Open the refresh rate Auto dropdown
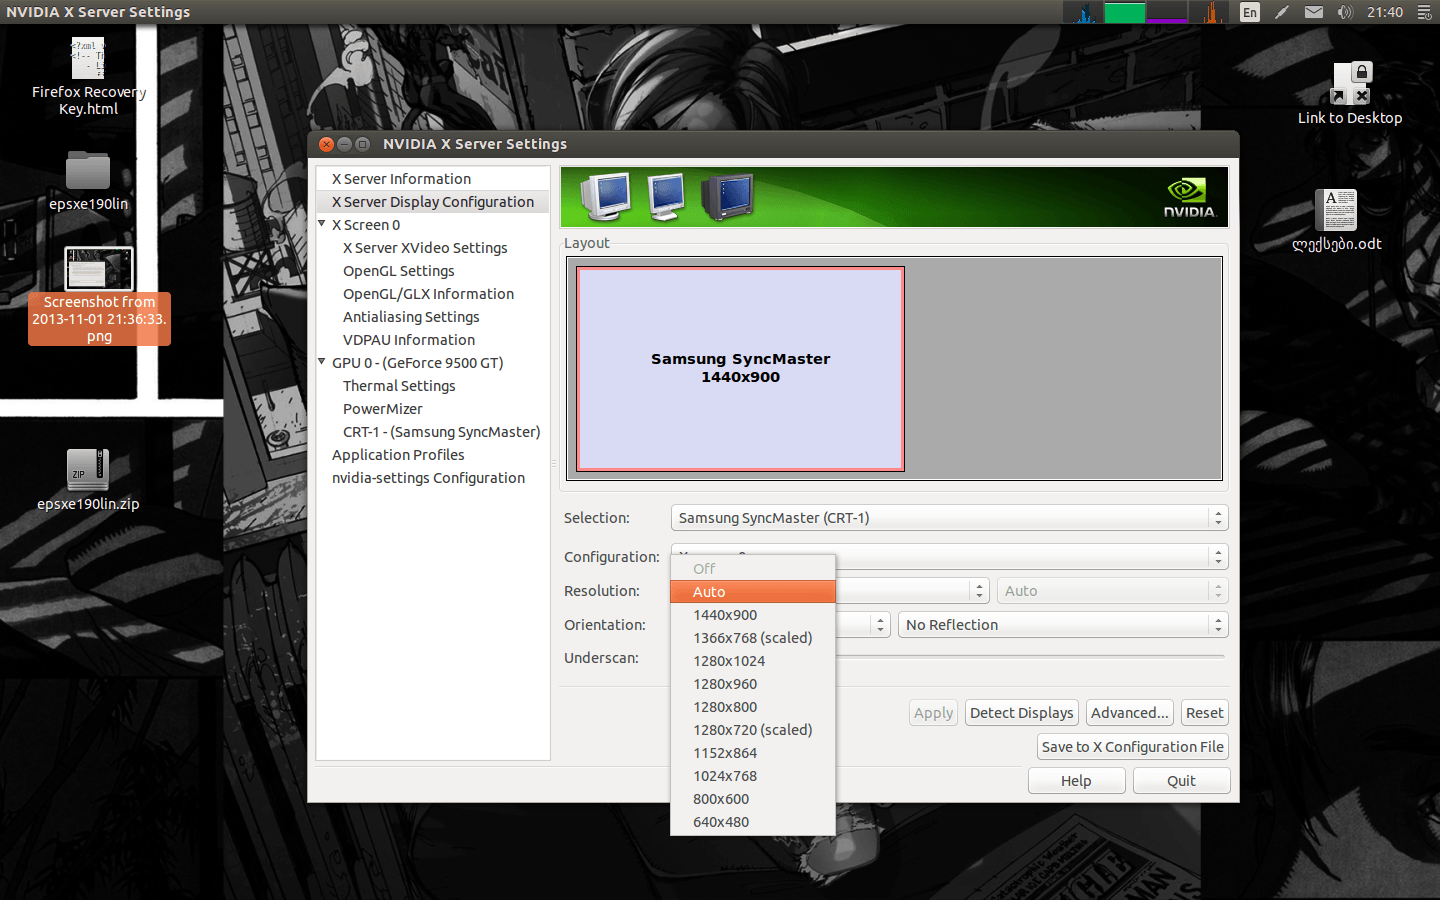 pyautogui.click(x=1111, y=591)
